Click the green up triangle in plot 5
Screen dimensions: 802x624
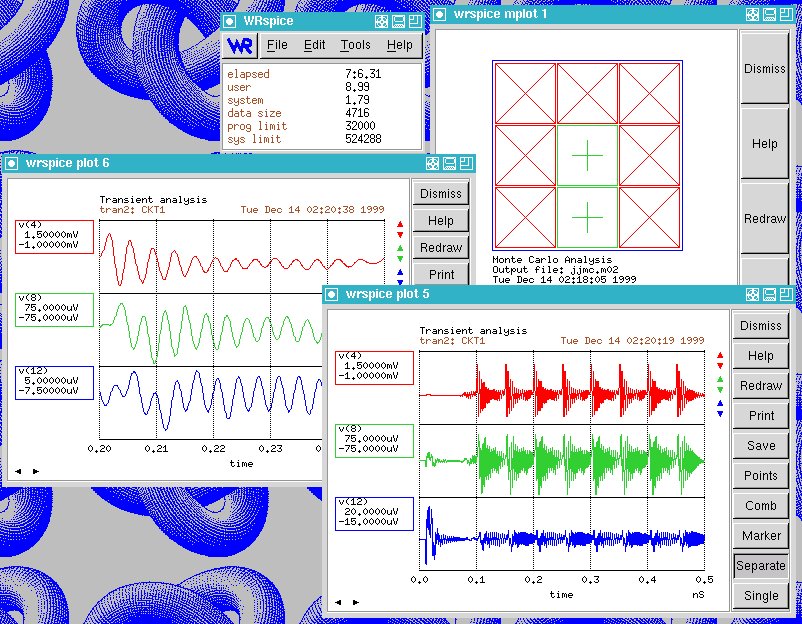(x=720, y=379)
